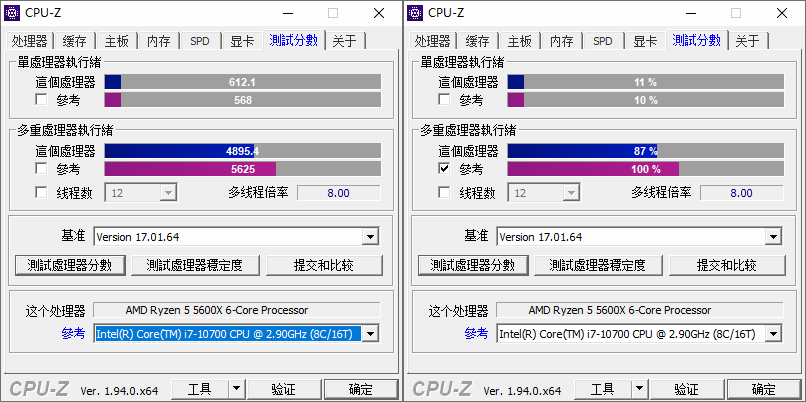Click multi-thread bar showing 87 %
This screenshot has width=806, height=402.
coord(646,151)
